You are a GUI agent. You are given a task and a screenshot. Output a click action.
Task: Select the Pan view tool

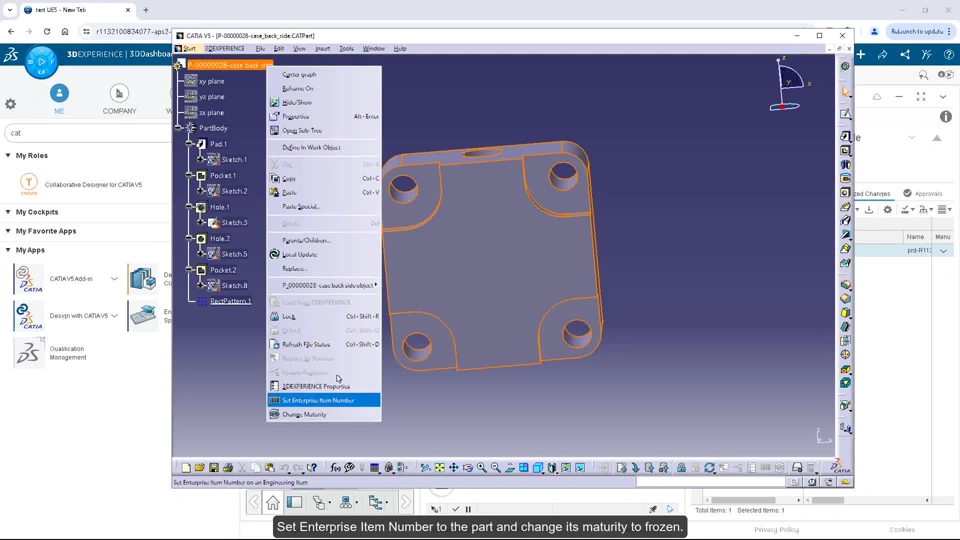(454, 468)
